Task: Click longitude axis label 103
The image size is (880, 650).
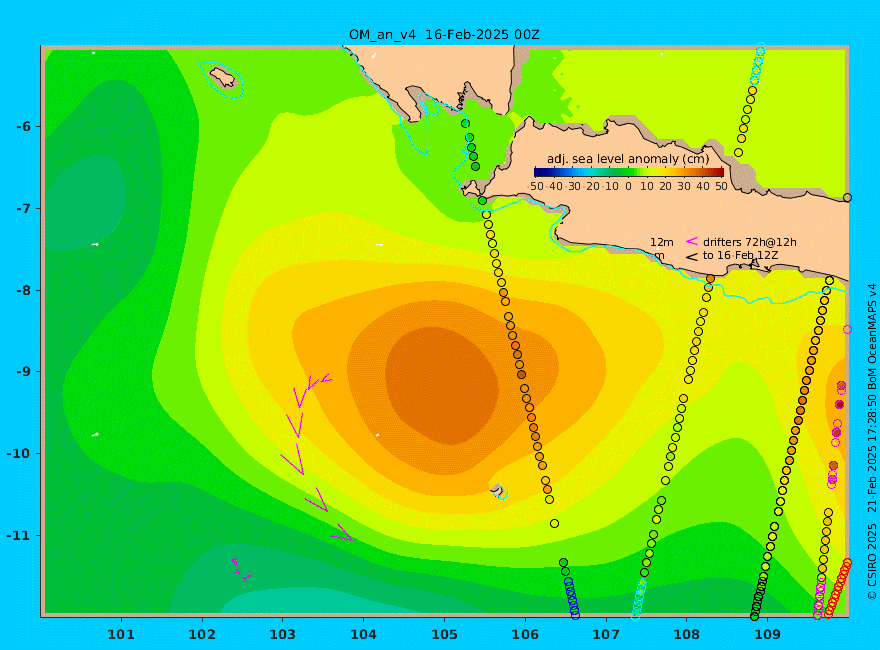Action: (x=282, y=634)
